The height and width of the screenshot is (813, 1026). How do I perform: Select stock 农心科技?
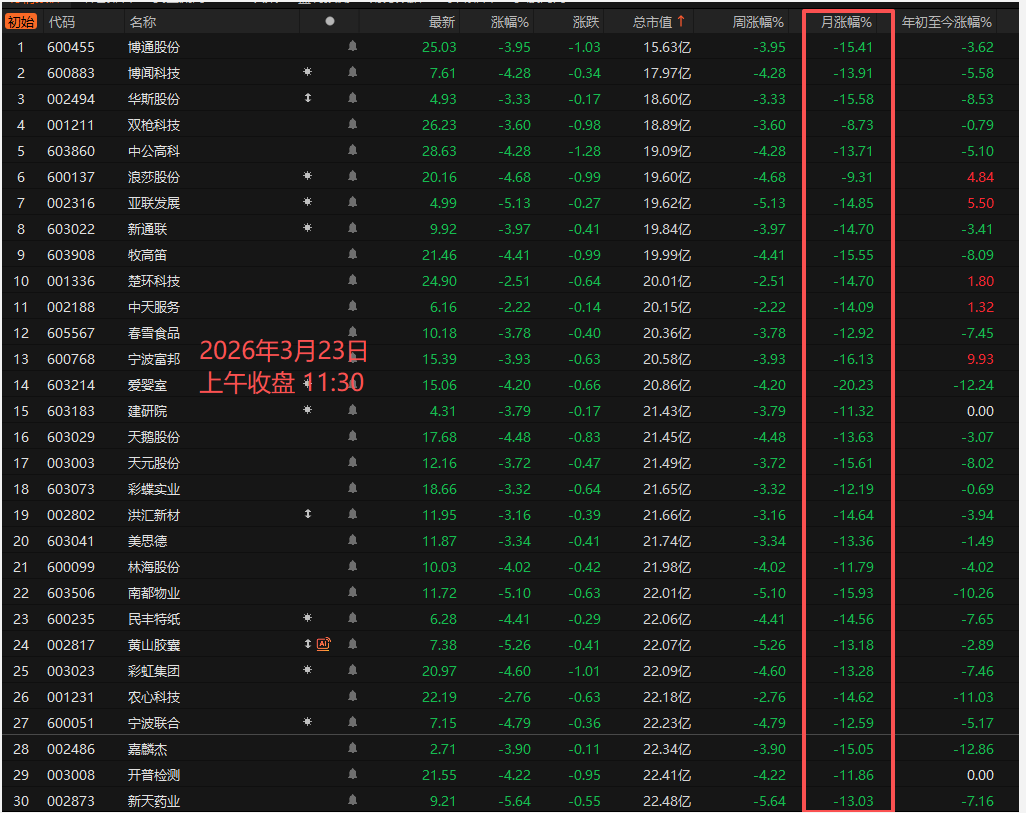(154, 697)
